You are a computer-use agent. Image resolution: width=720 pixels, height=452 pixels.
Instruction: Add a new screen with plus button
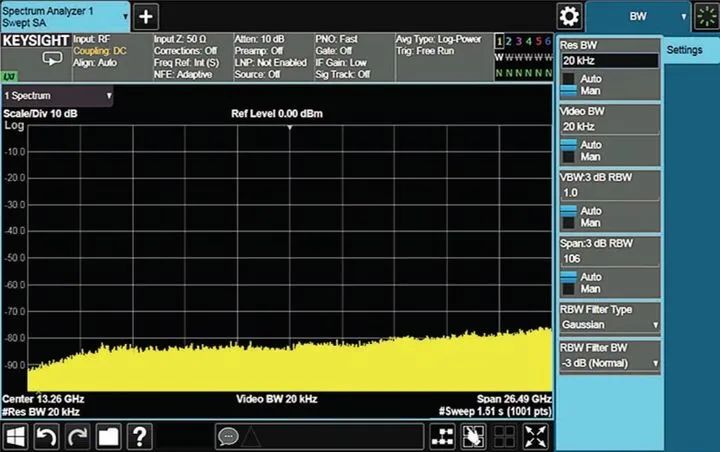pos(146,16)
